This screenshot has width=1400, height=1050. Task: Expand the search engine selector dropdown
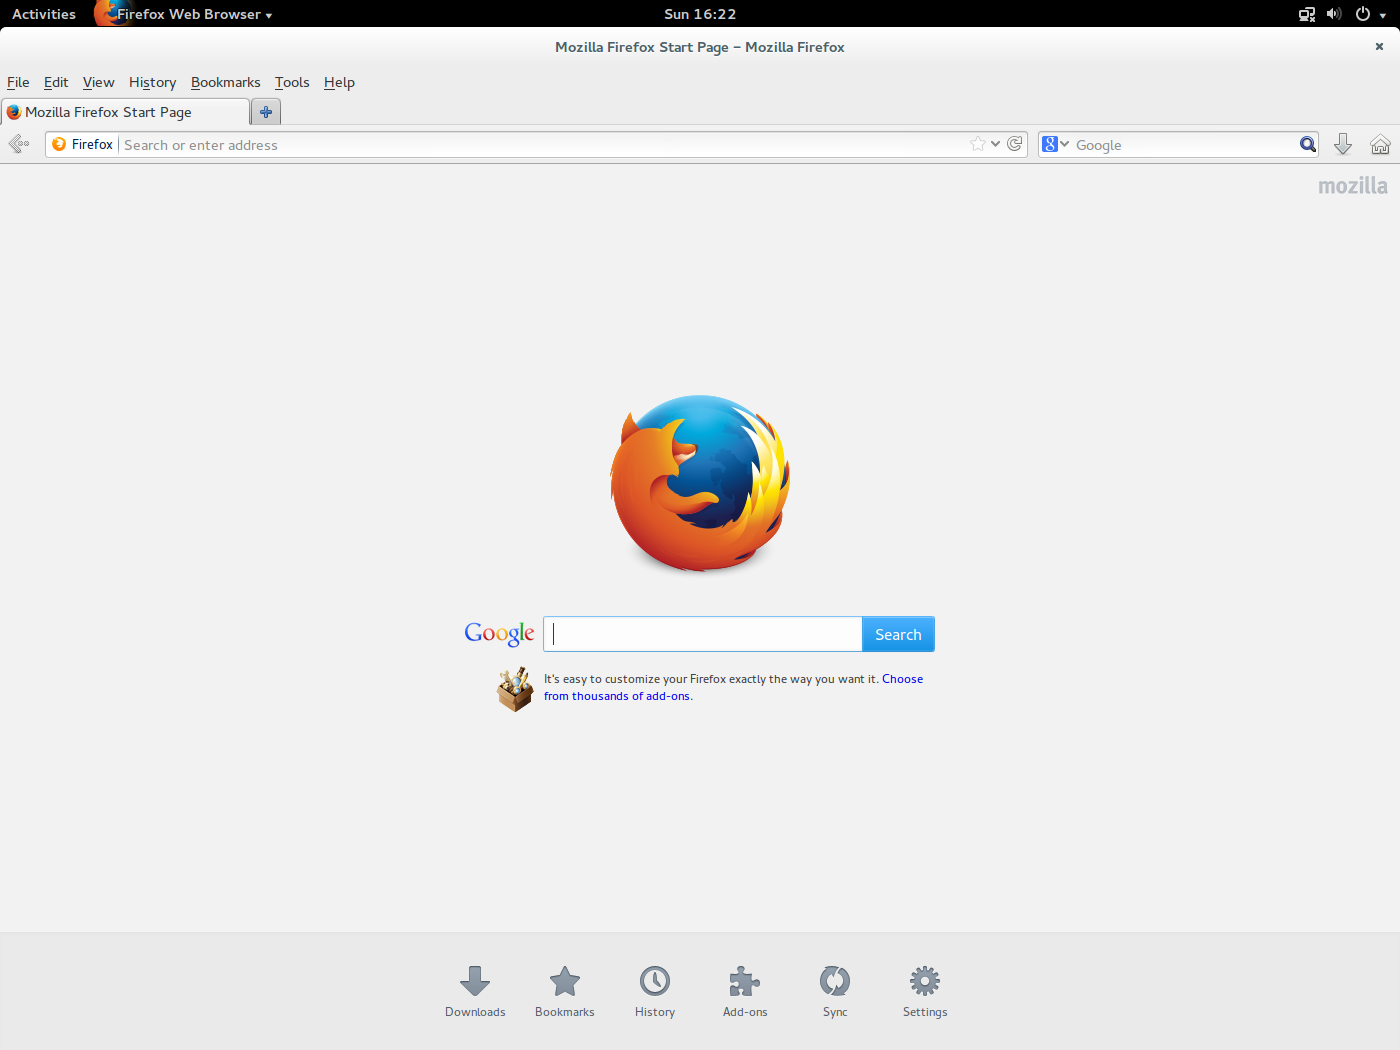[1055, 145]
